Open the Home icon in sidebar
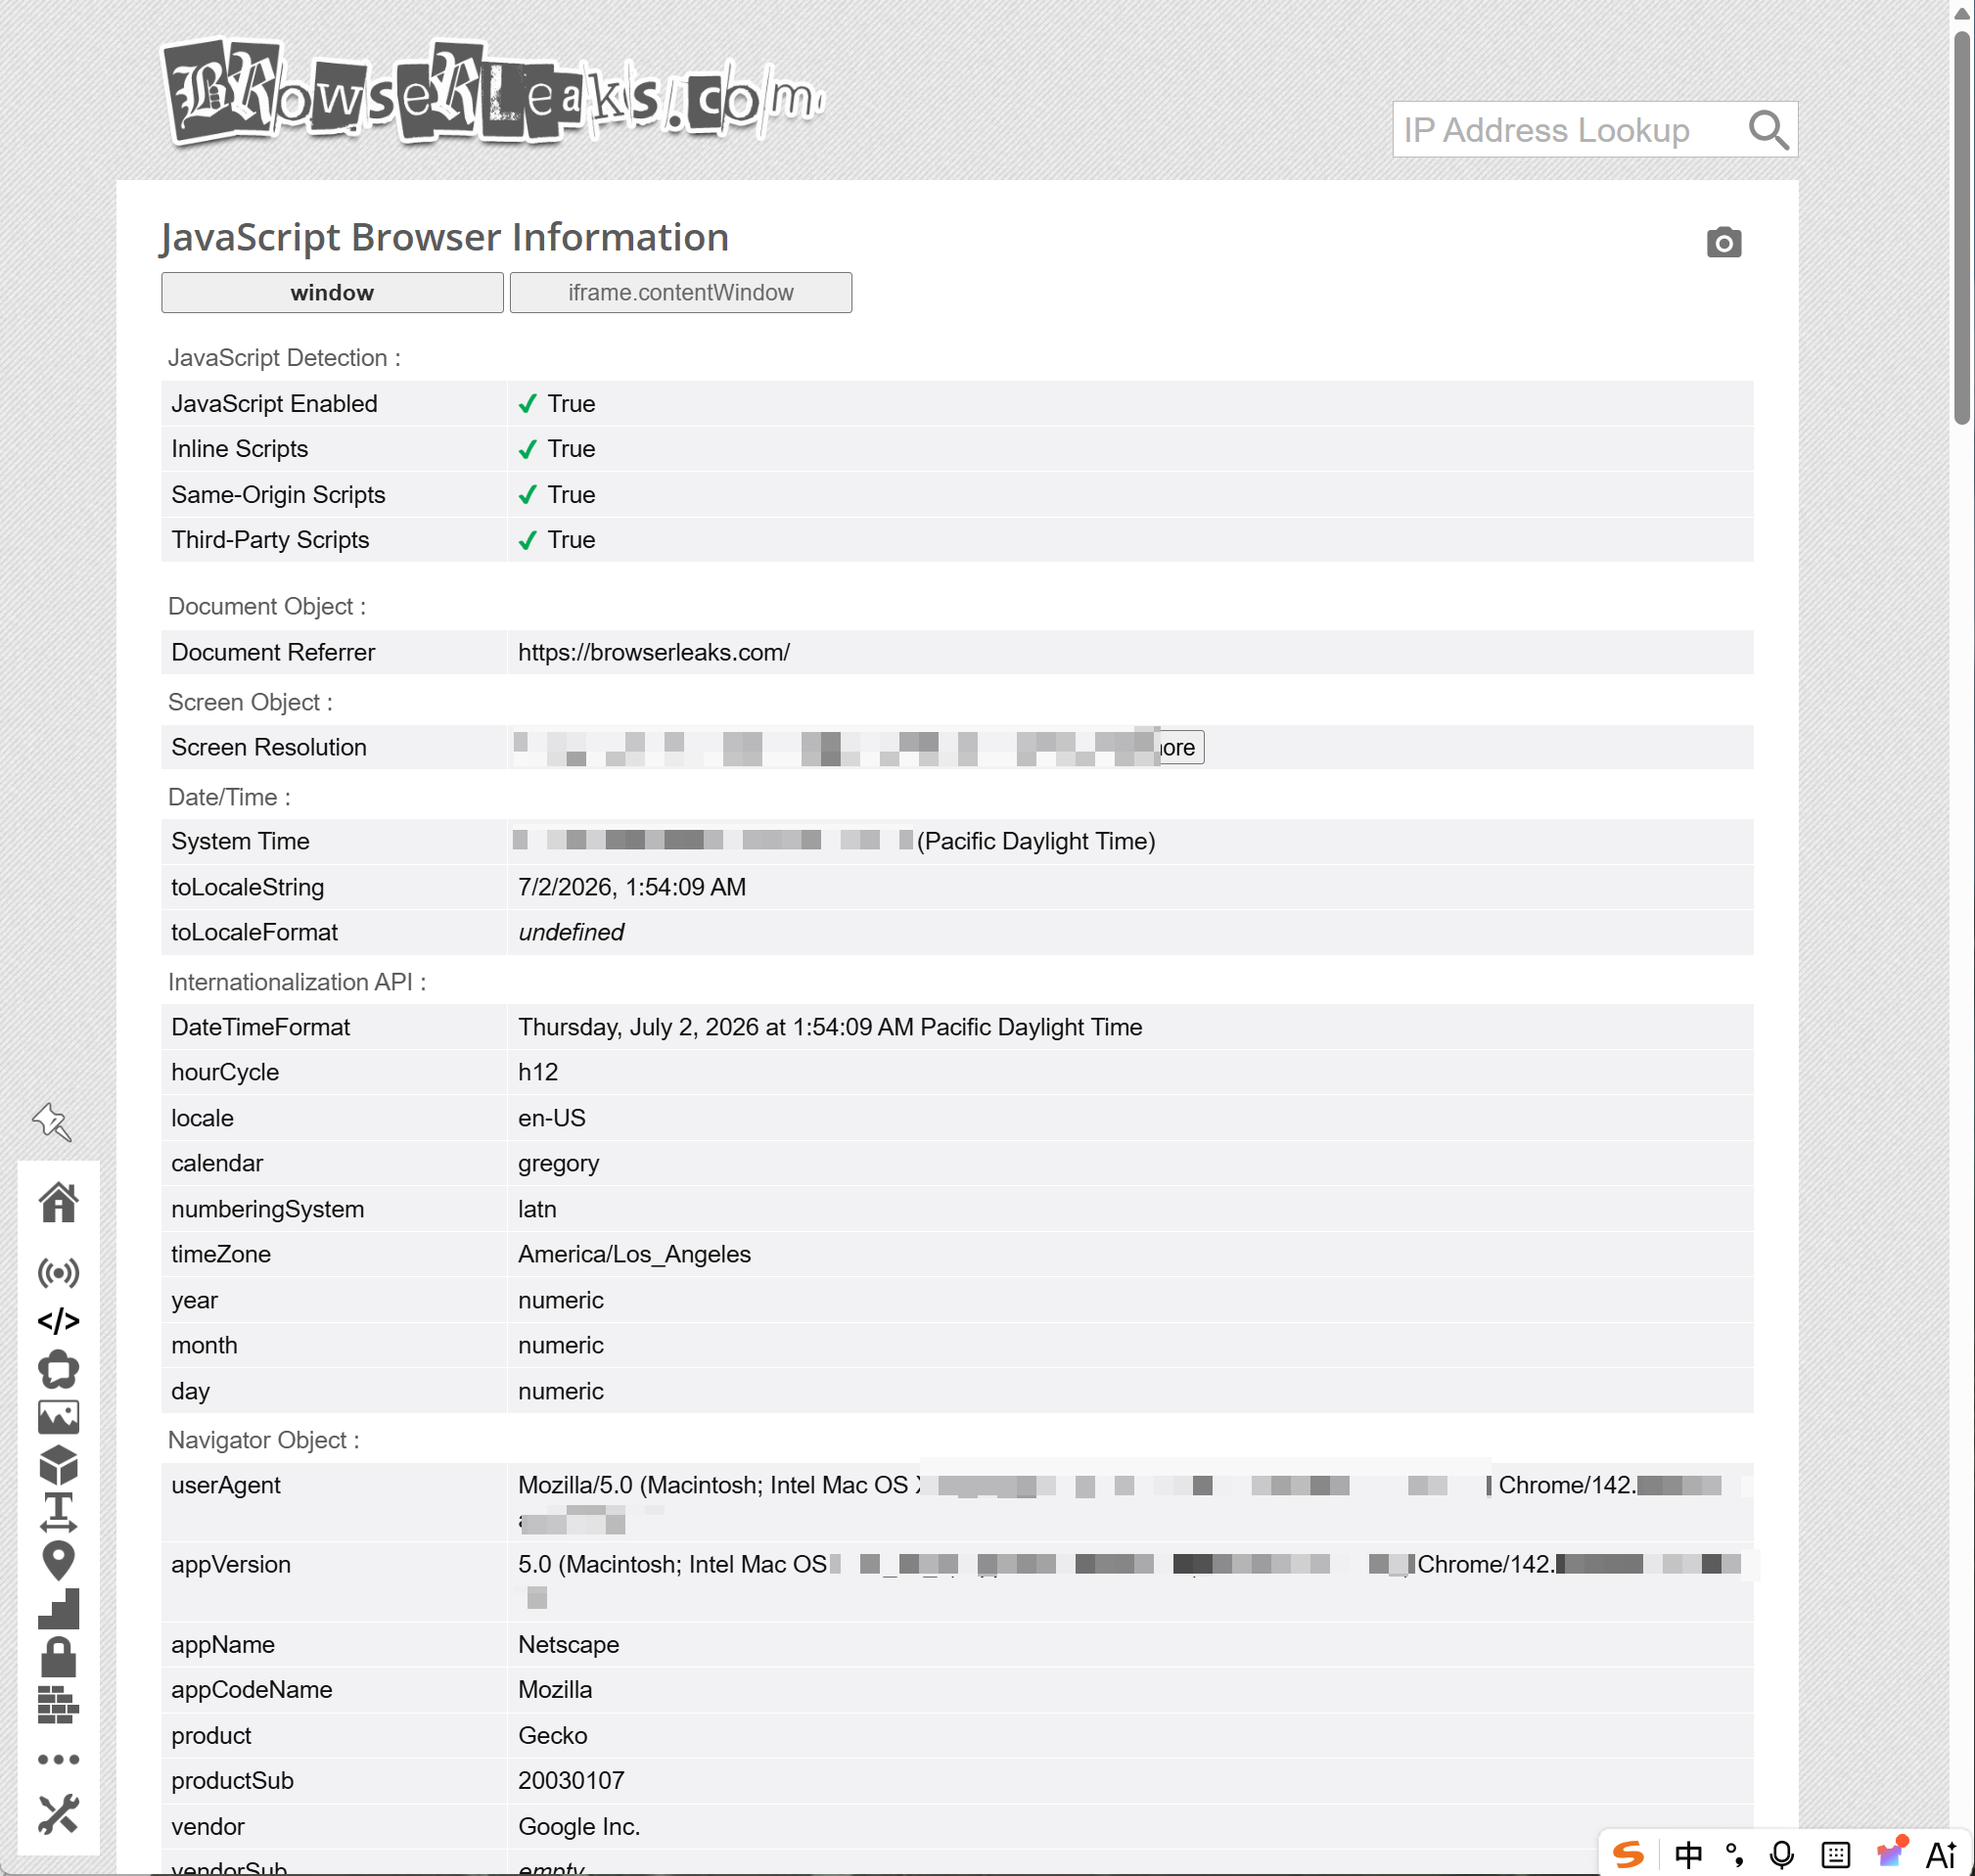The width and height of the screenshot is (1975, 1876). pyautogui.click(x=58, y=1202)
